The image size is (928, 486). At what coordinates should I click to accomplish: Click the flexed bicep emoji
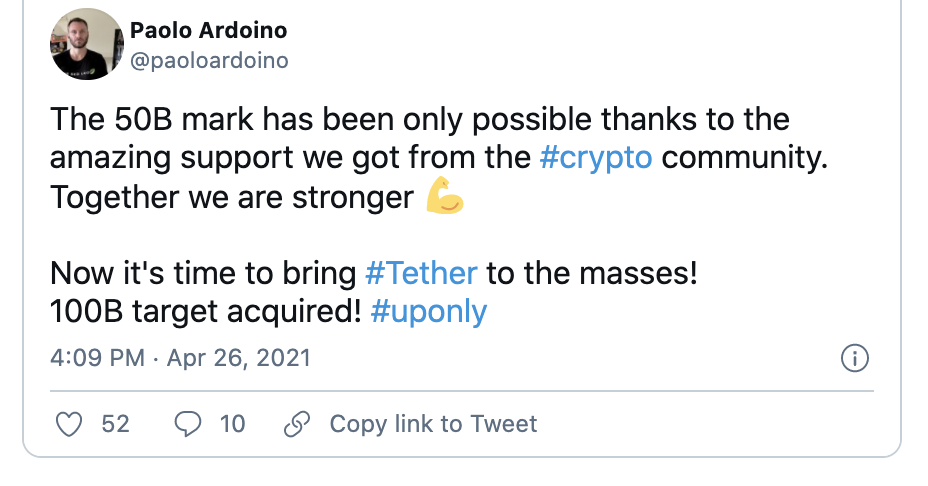coord(445,196)
